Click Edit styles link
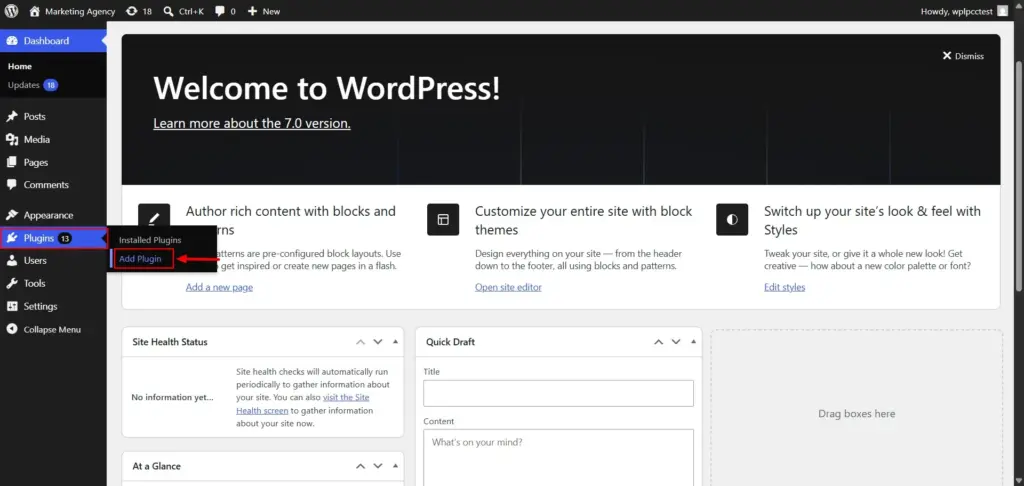Image resolution: width=1024 pixels, height=486 pixels. point(784,287)
